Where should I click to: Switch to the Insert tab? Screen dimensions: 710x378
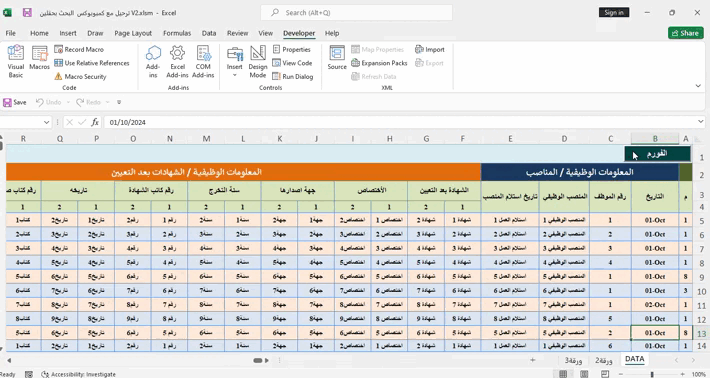click(x=68, y=33)
